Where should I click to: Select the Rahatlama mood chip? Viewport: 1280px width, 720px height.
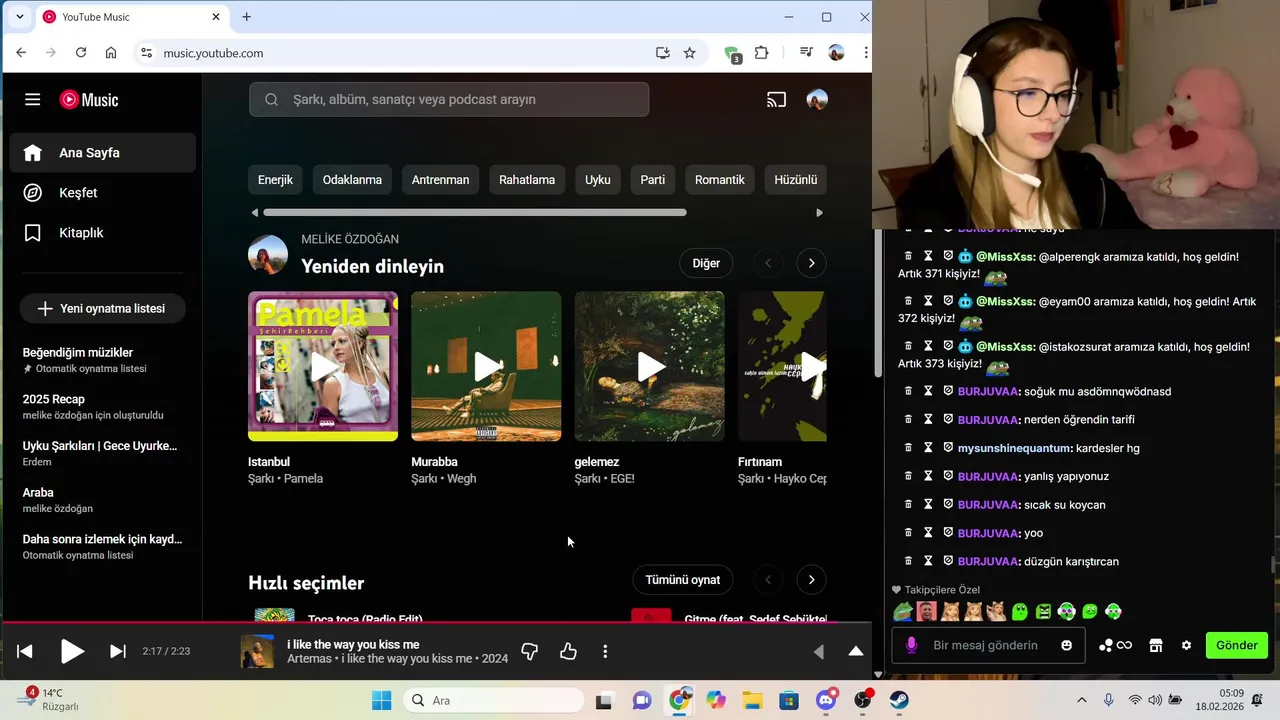click(x=527, y=180)
